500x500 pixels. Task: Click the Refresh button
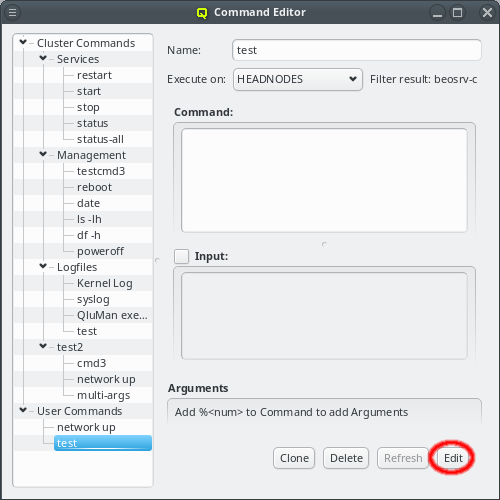point(403,458)
